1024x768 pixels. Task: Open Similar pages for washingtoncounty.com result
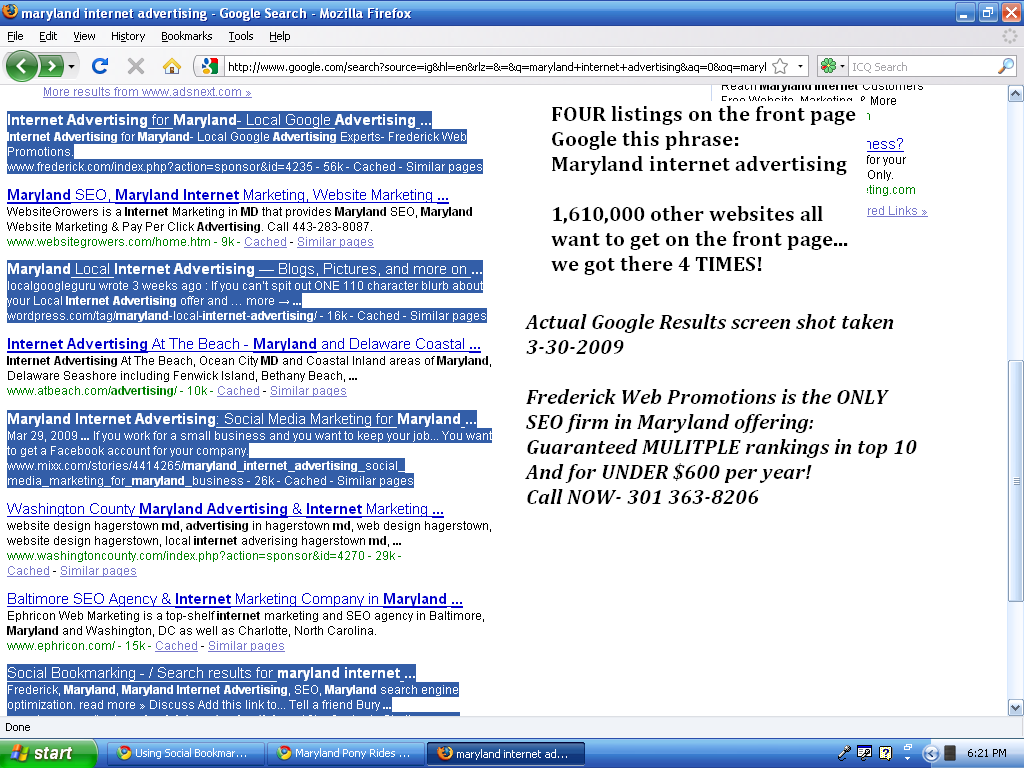tap(98, 571)
